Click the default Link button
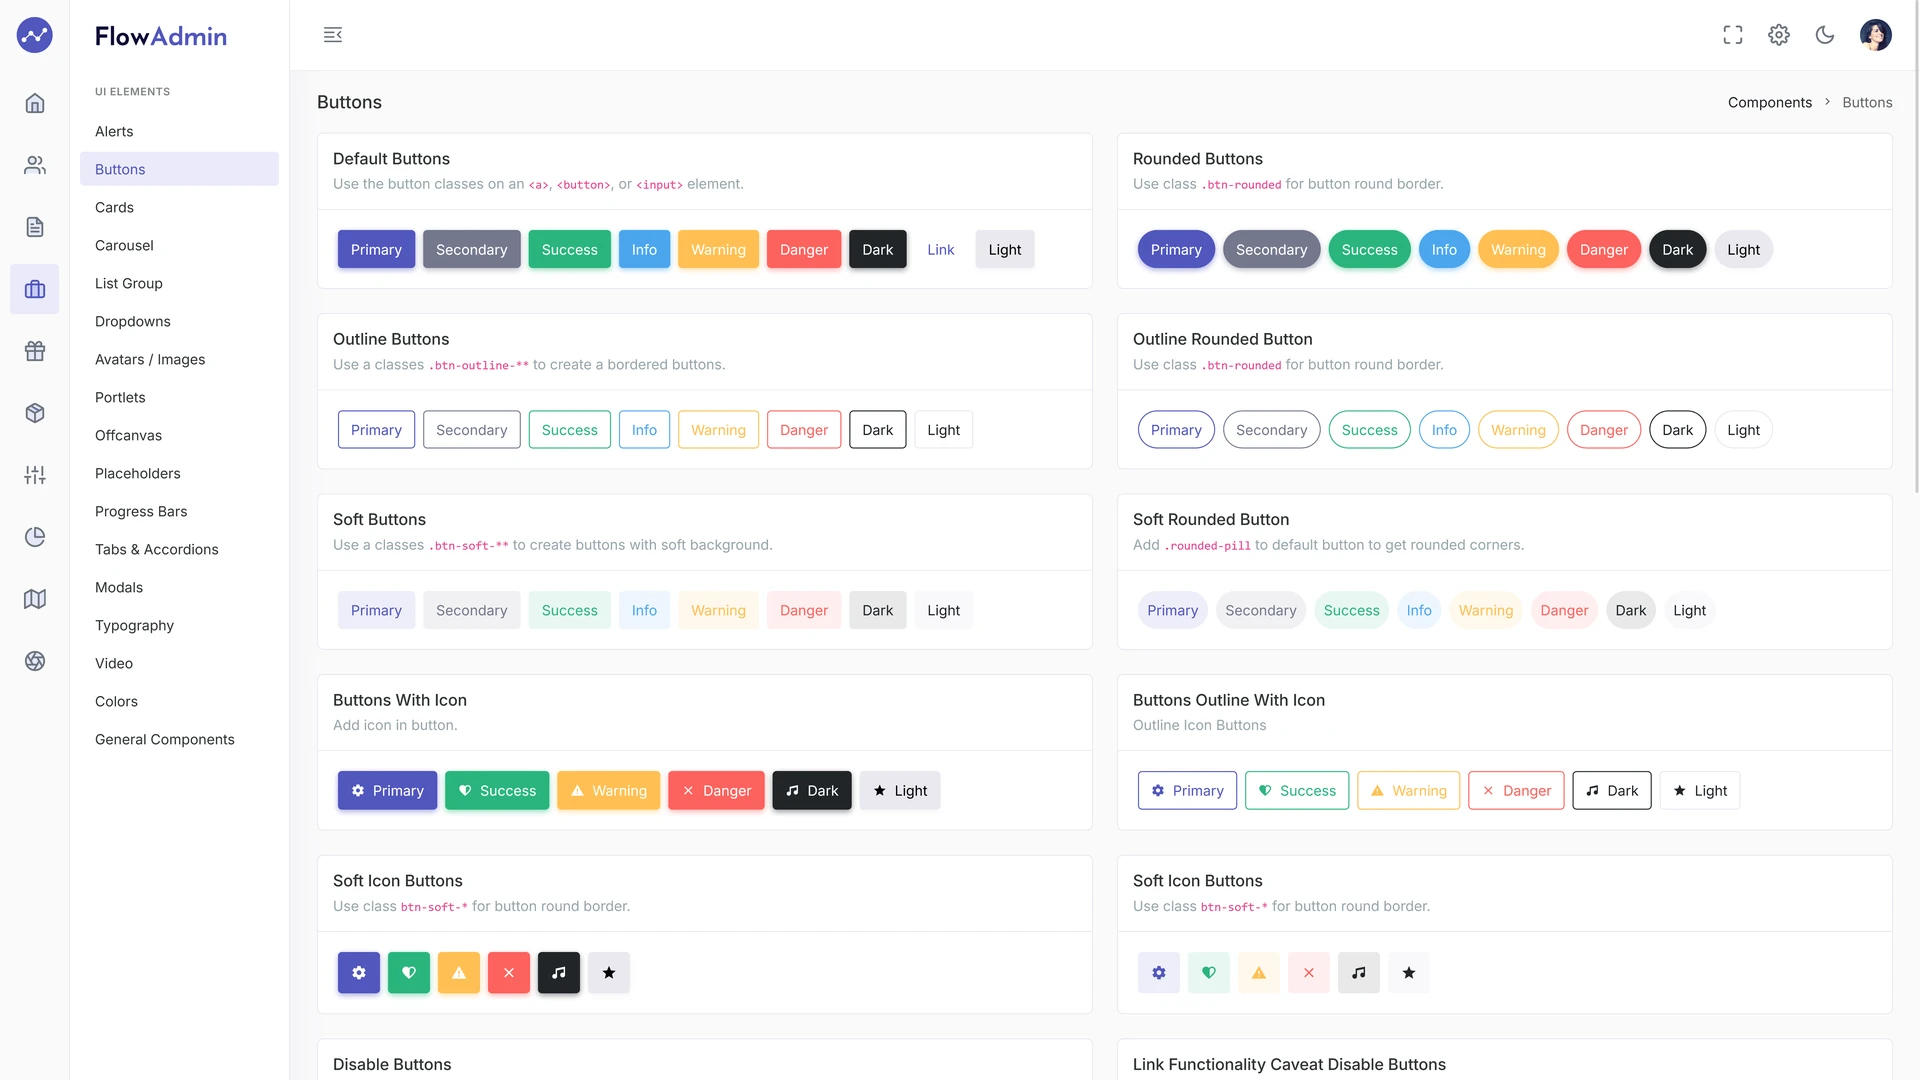This screenshot has height=1080, width=1920. pos(941,249)
